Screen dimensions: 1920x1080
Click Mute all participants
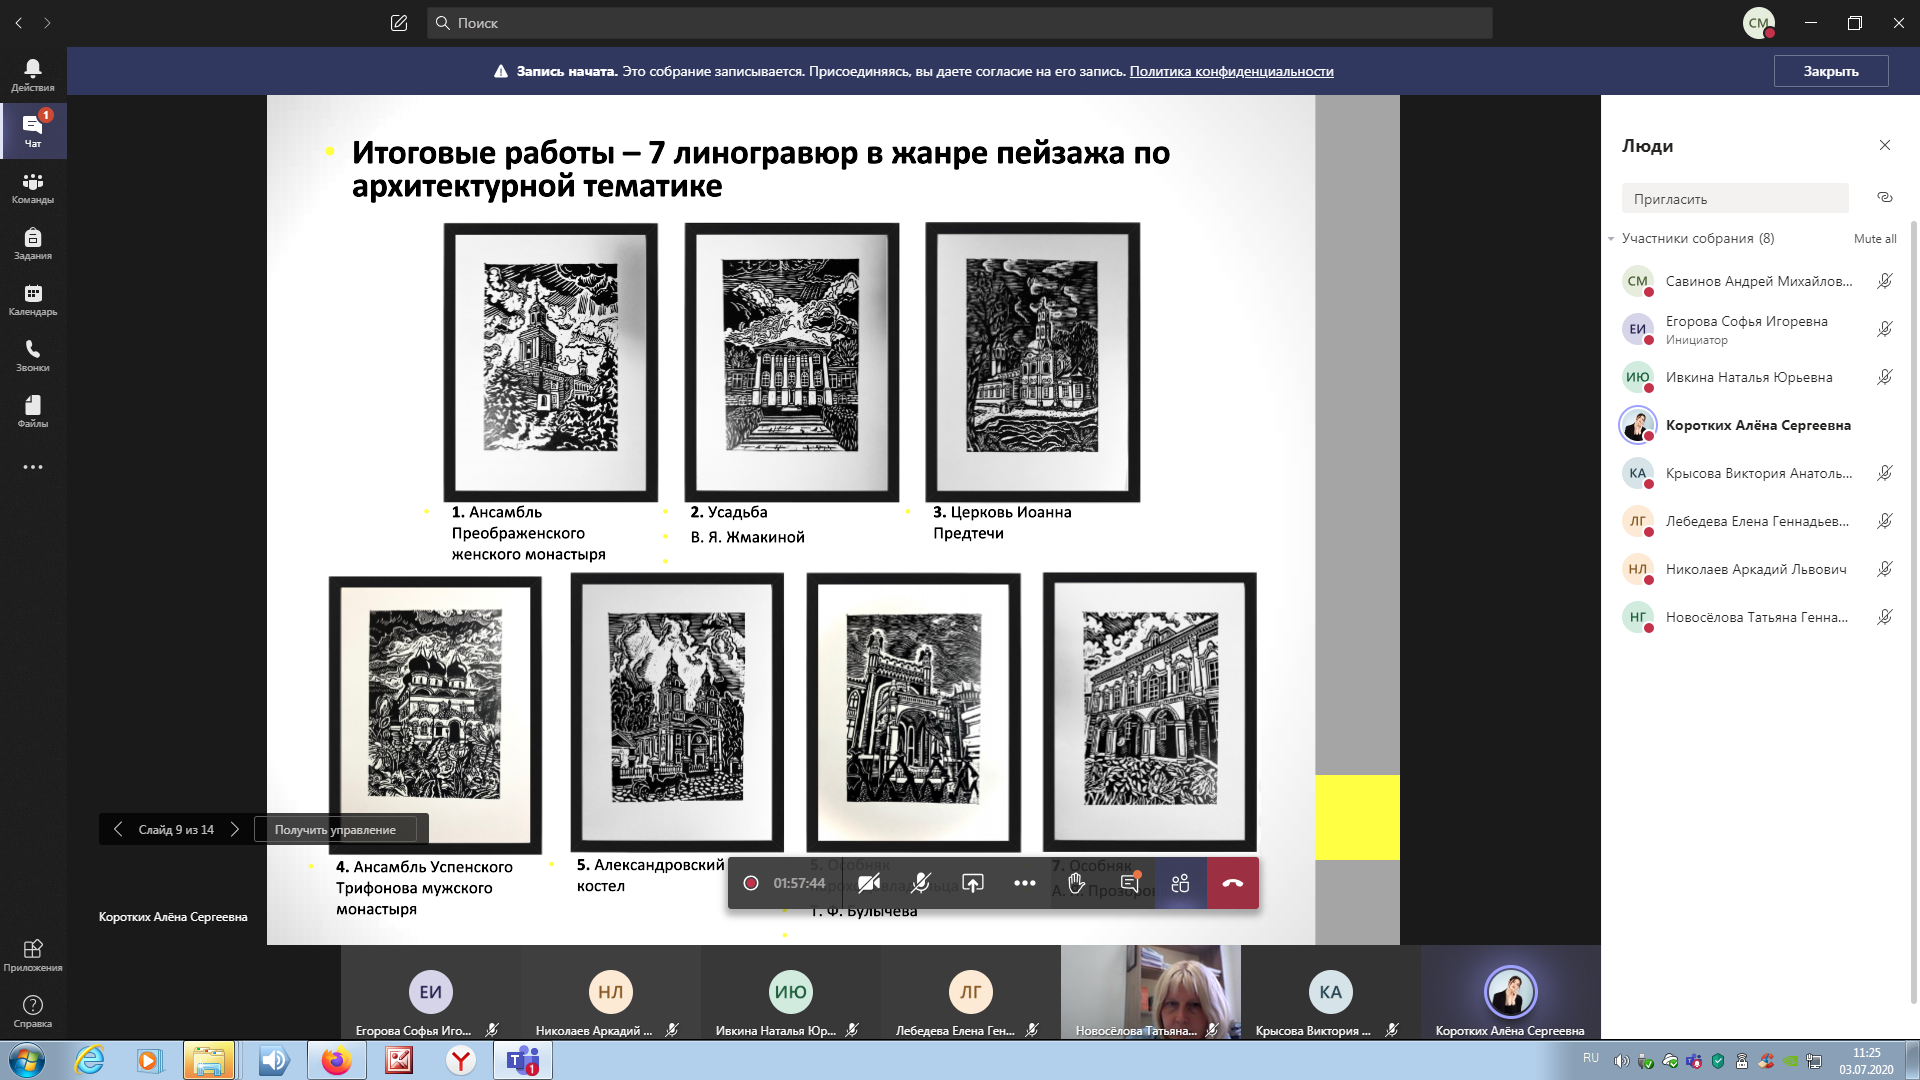pos(1875,239)
